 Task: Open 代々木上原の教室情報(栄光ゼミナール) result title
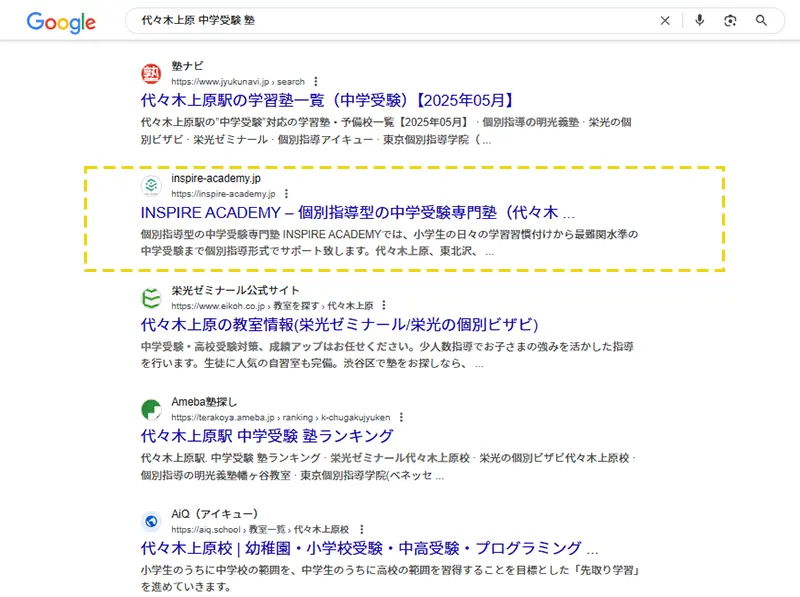[x=339, y=325]
